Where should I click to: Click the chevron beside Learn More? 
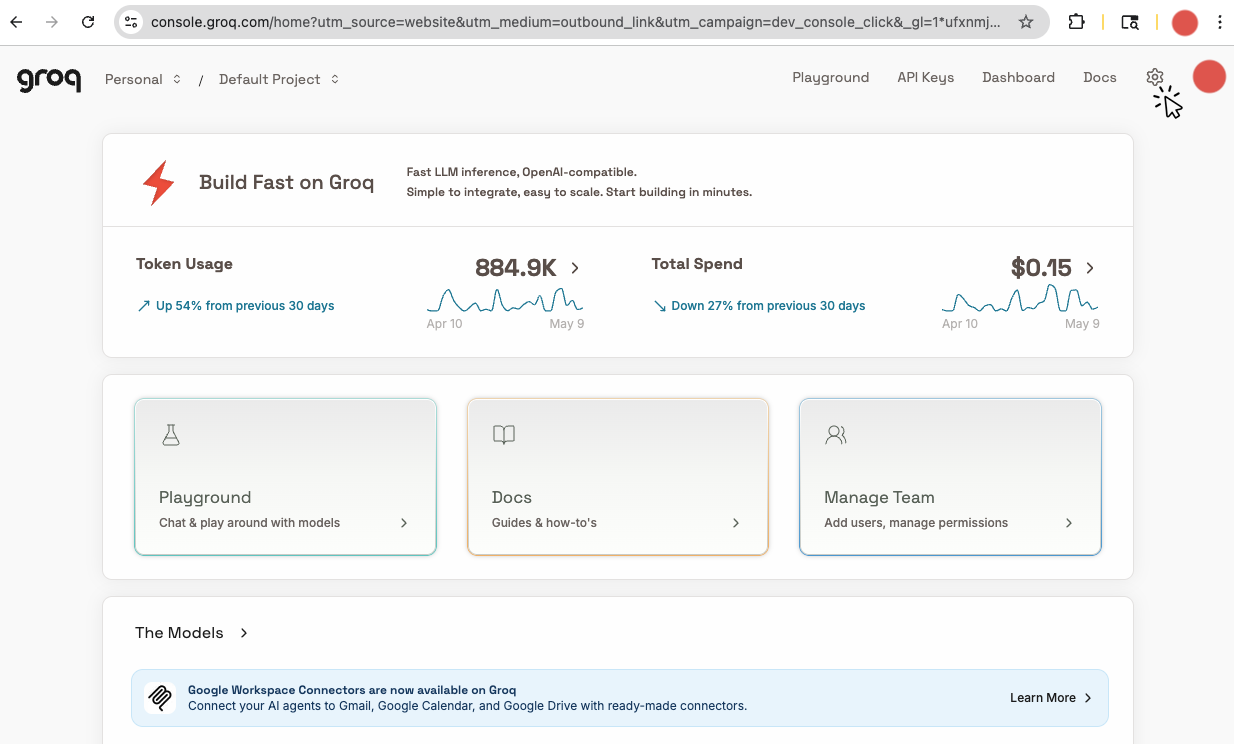click(x=1088, y=698)
